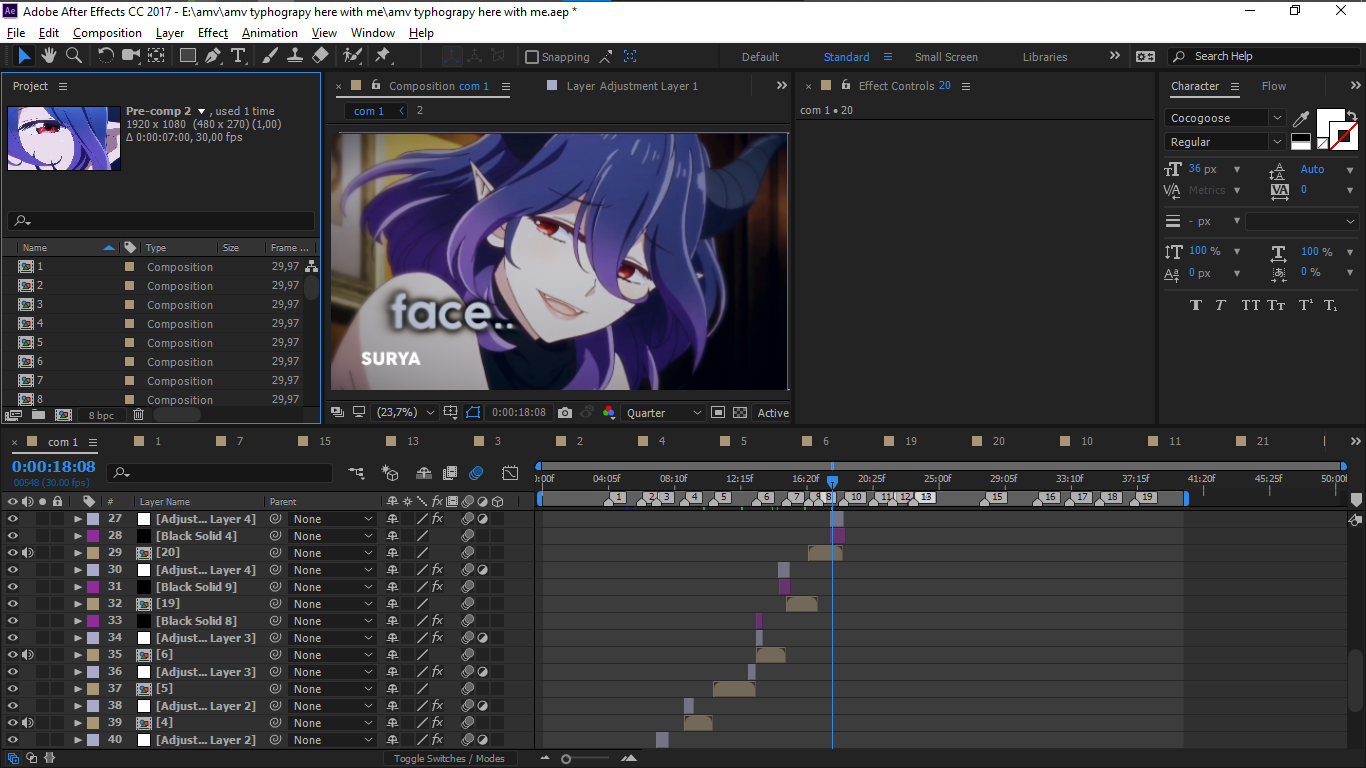Open the composition mini-flowchart in timeline
This screenshot has height=768, width=1366.
(356, 473)
